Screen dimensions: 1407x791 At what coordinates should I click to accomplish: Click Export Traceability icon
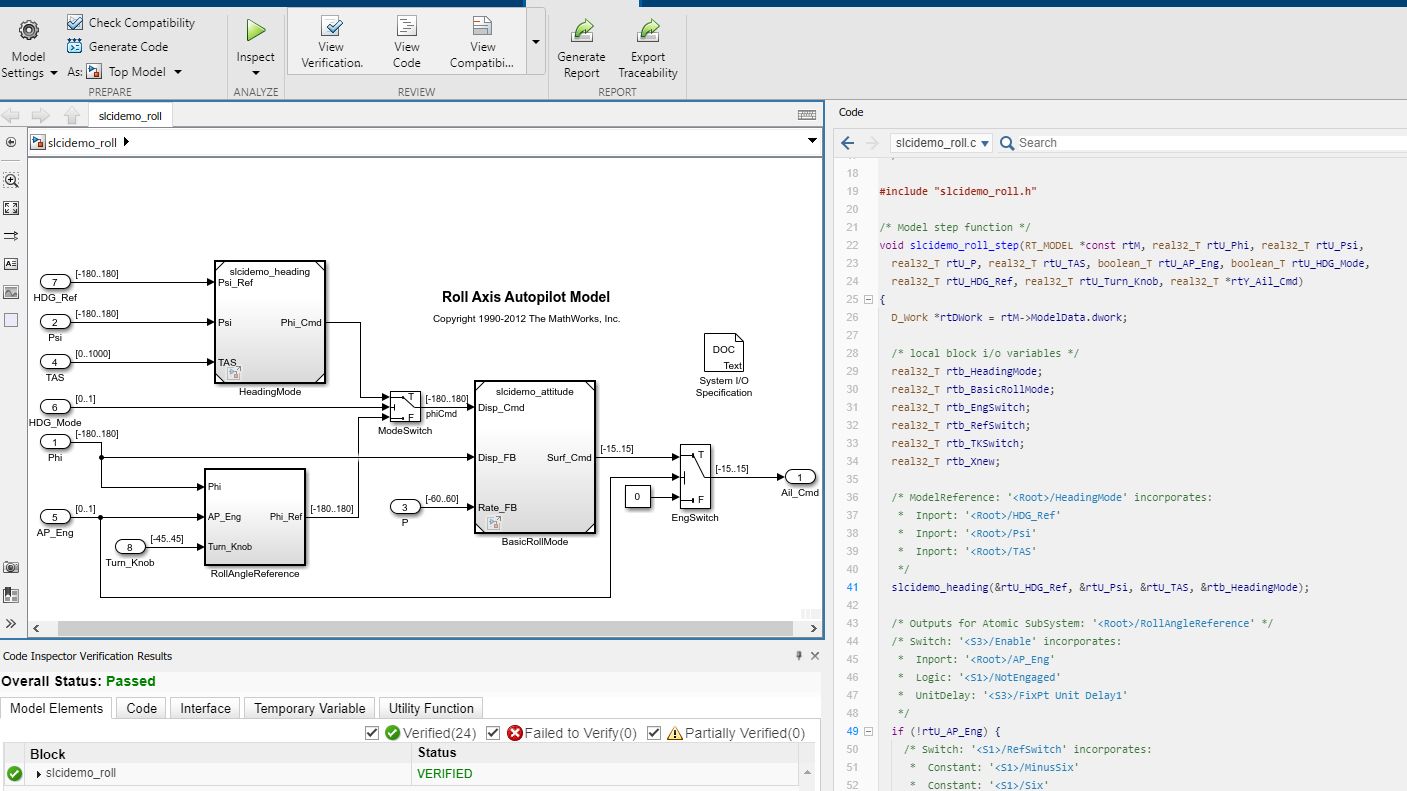click(647, 31)
